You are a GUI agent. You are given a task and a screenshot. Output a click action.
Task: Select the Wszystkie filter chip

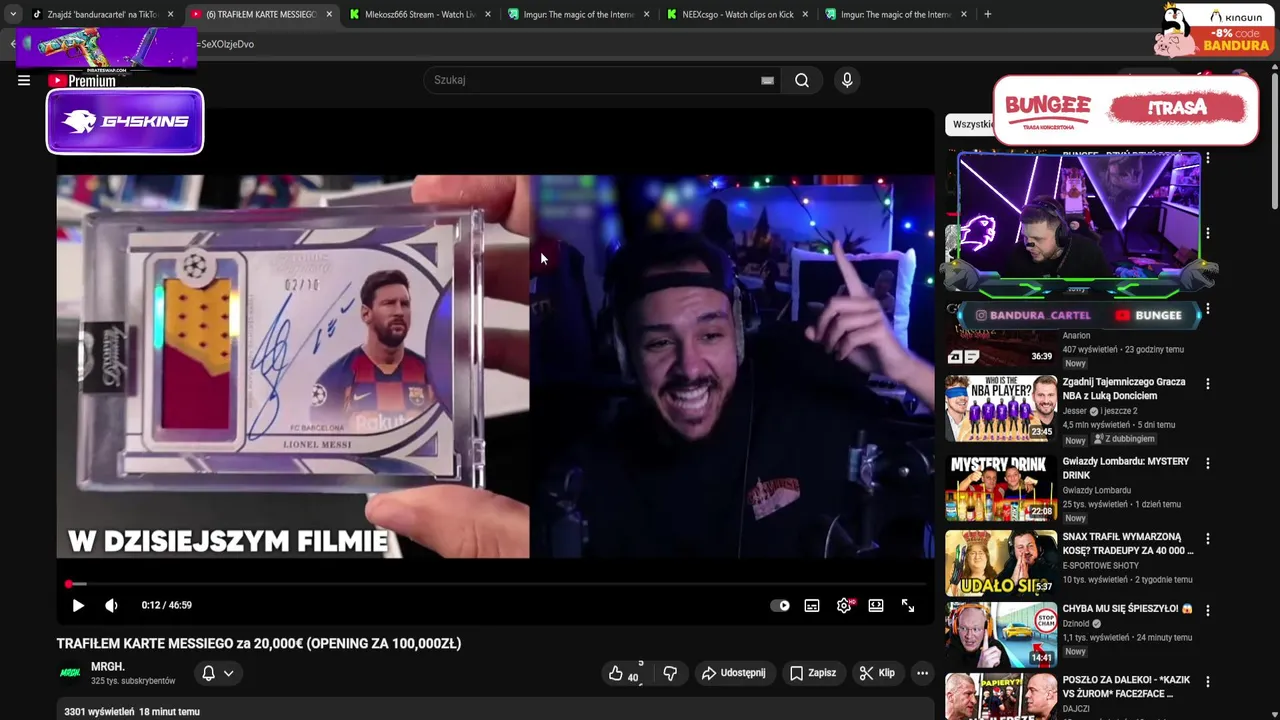point(971,125)
